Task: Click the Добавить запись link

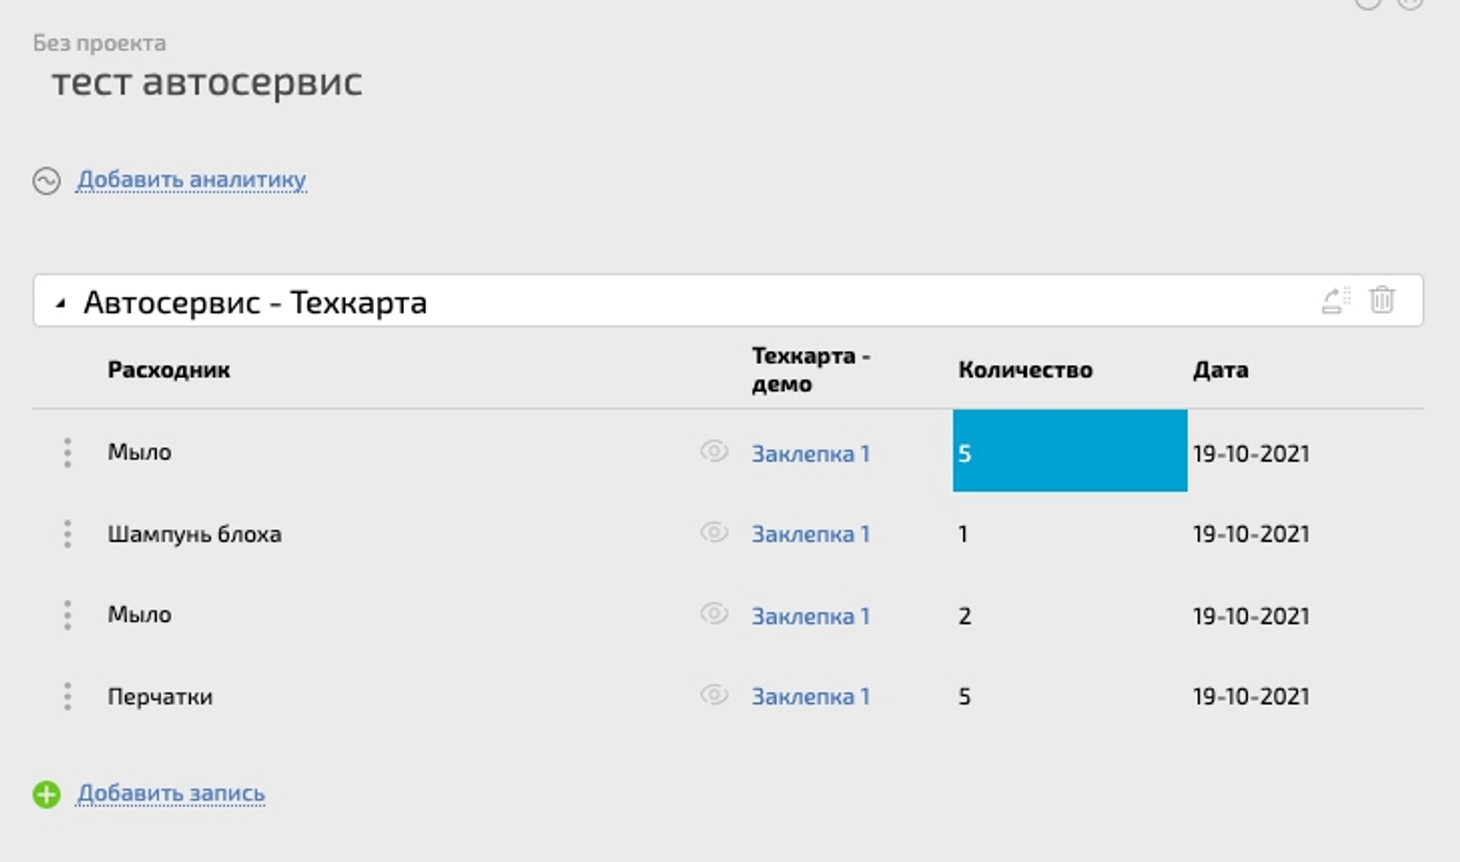Action: point(171,794)
